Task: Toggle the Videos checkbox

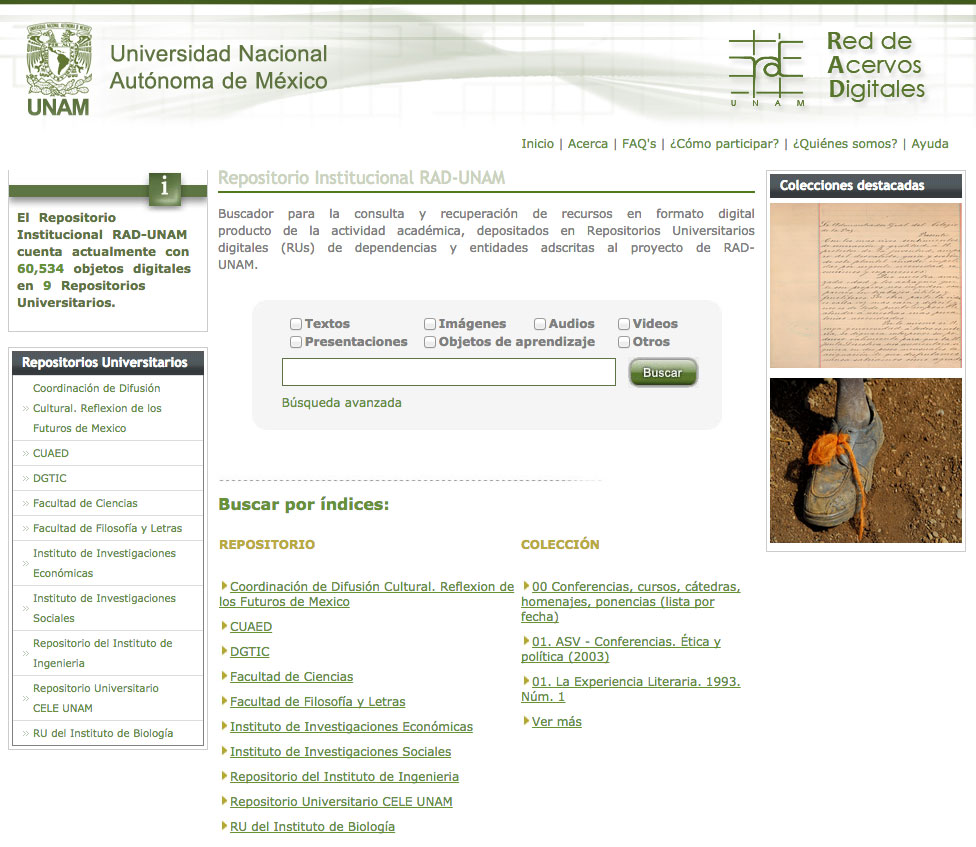Action: tap(624, 324)
